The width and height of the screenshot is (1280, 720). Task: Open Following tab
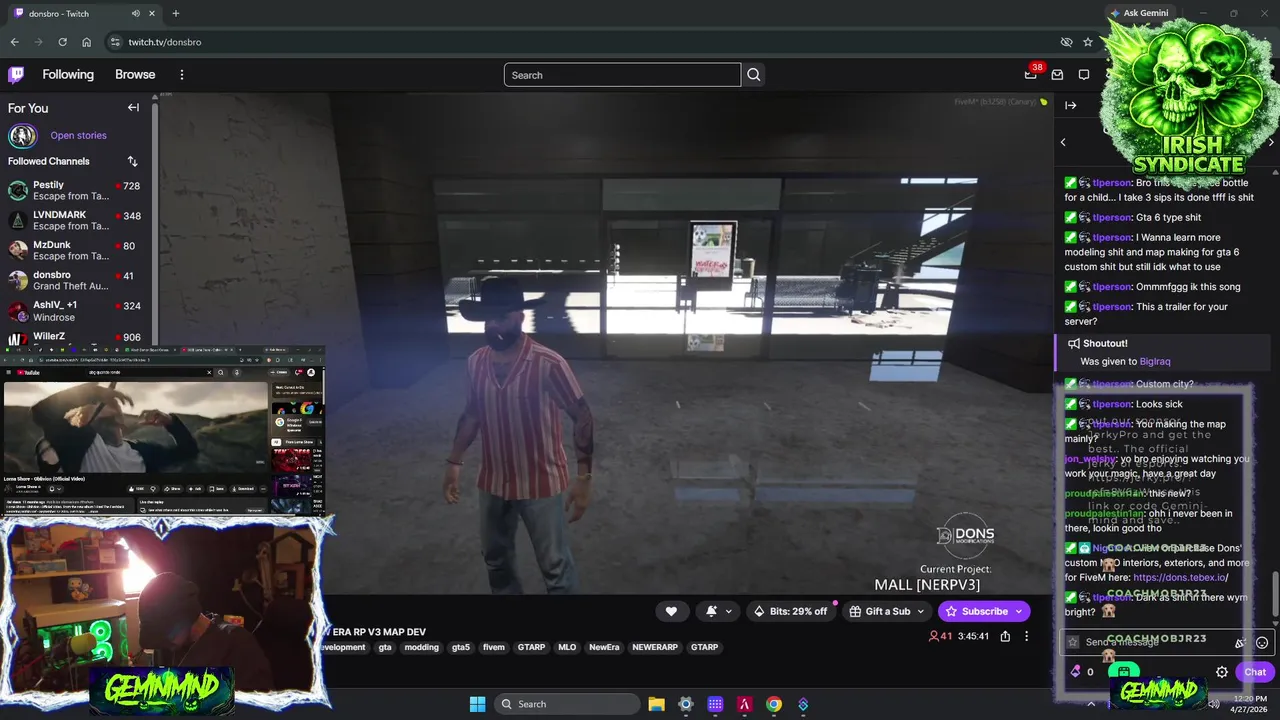68,75
